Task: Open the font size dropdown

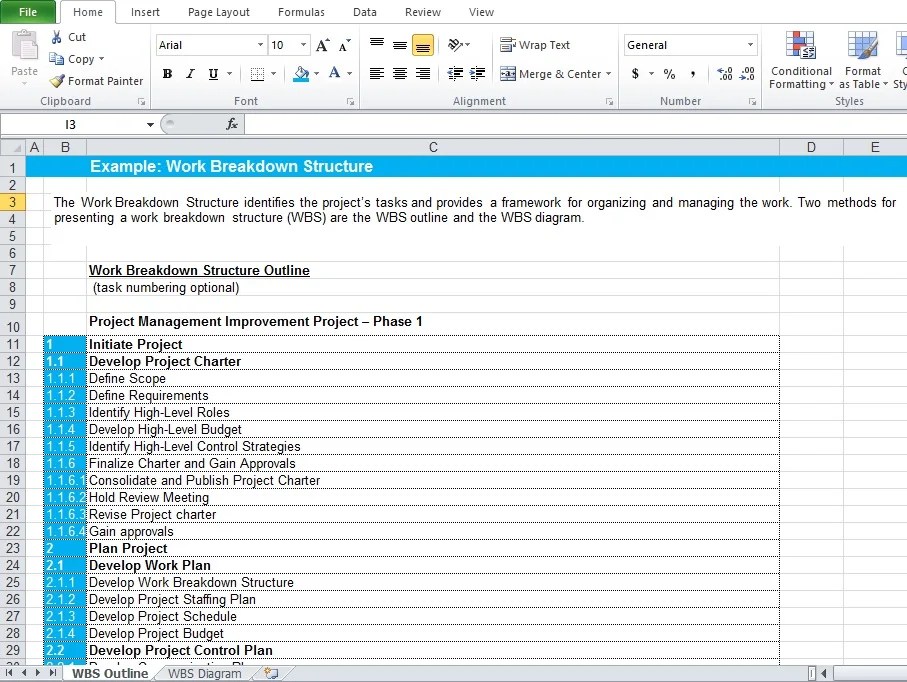Action: 303,45
